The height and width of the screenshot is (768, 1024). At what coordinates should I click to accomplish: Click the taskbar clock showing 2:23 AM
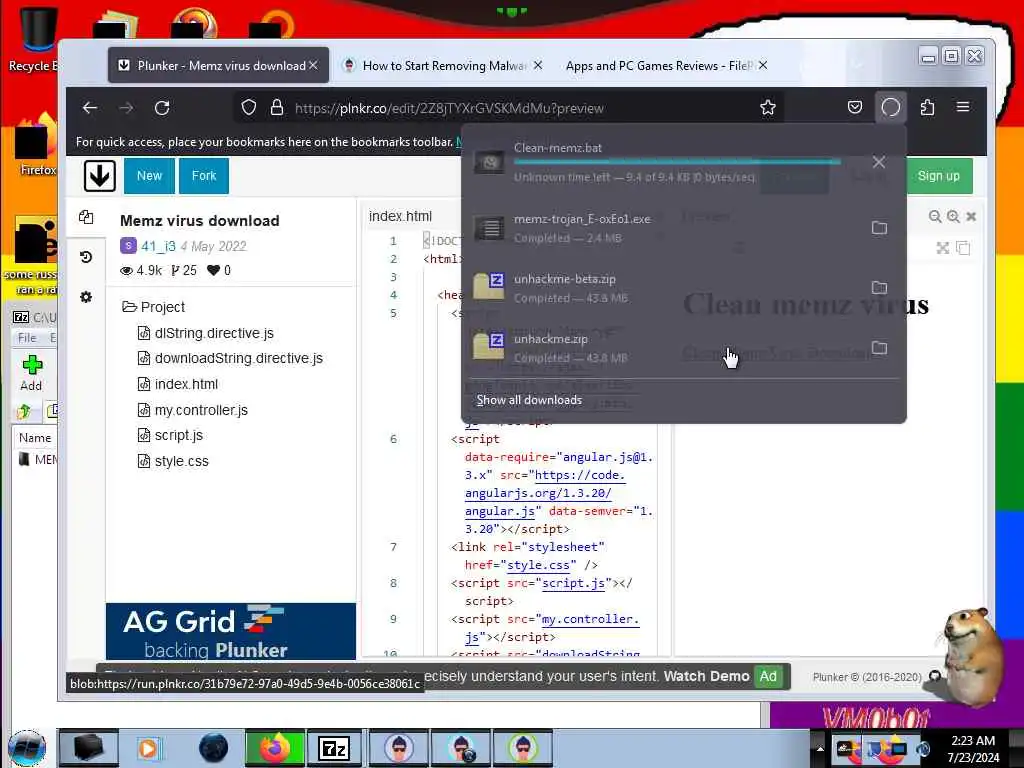973,749
